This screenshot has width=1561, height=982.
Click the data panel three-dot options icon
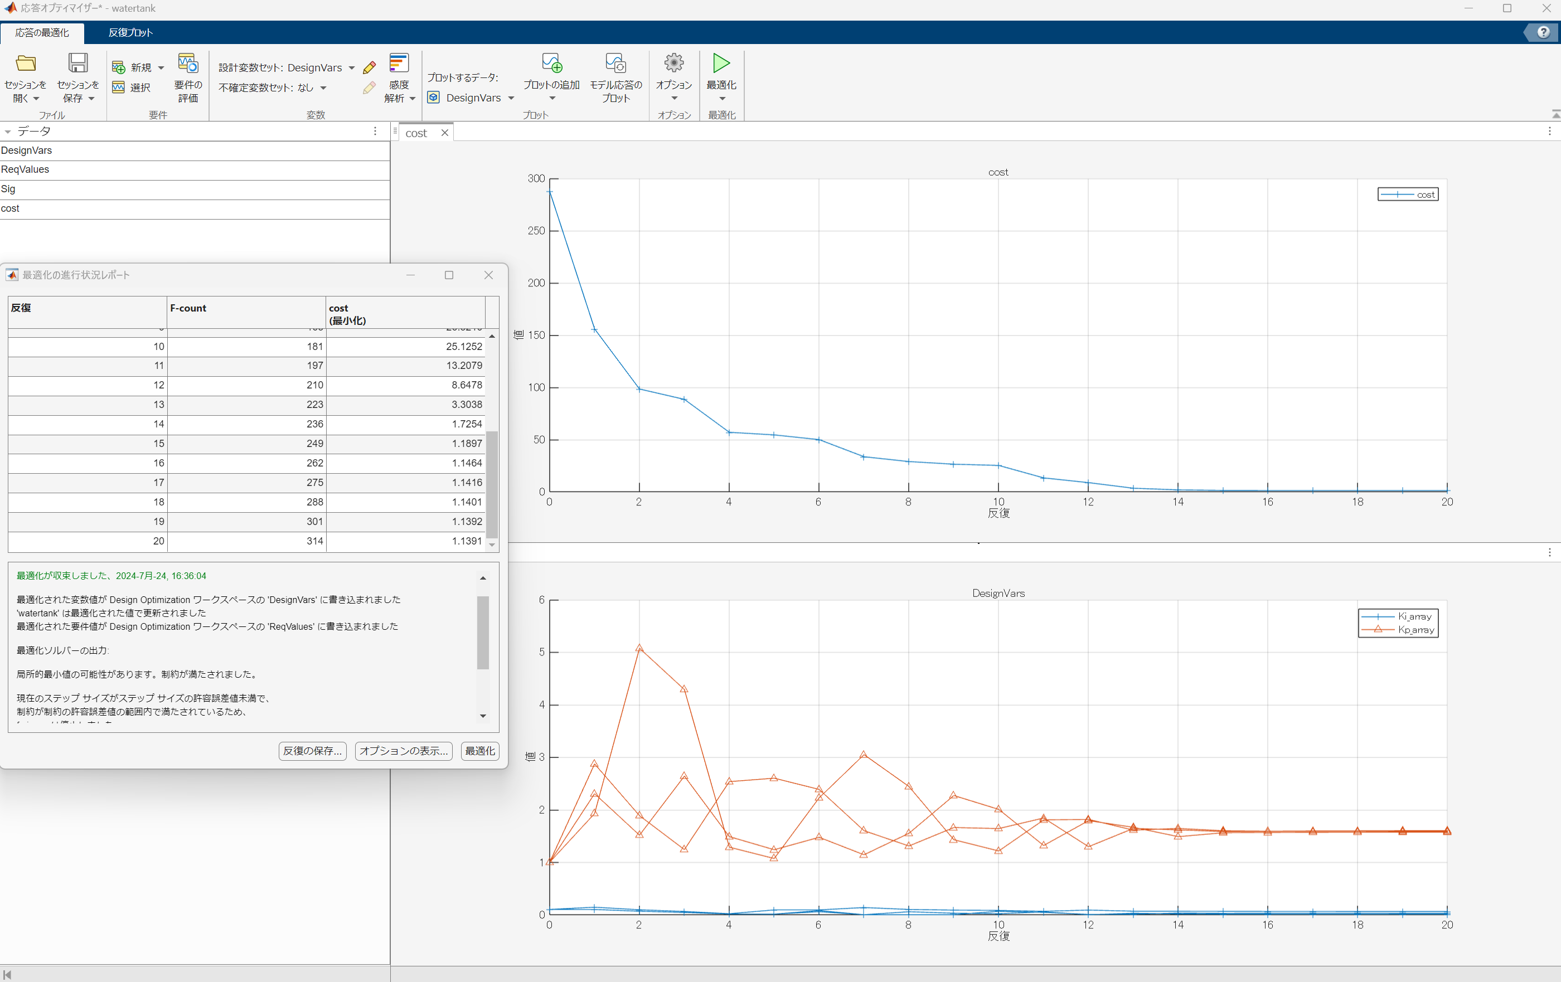click(375, 131)
